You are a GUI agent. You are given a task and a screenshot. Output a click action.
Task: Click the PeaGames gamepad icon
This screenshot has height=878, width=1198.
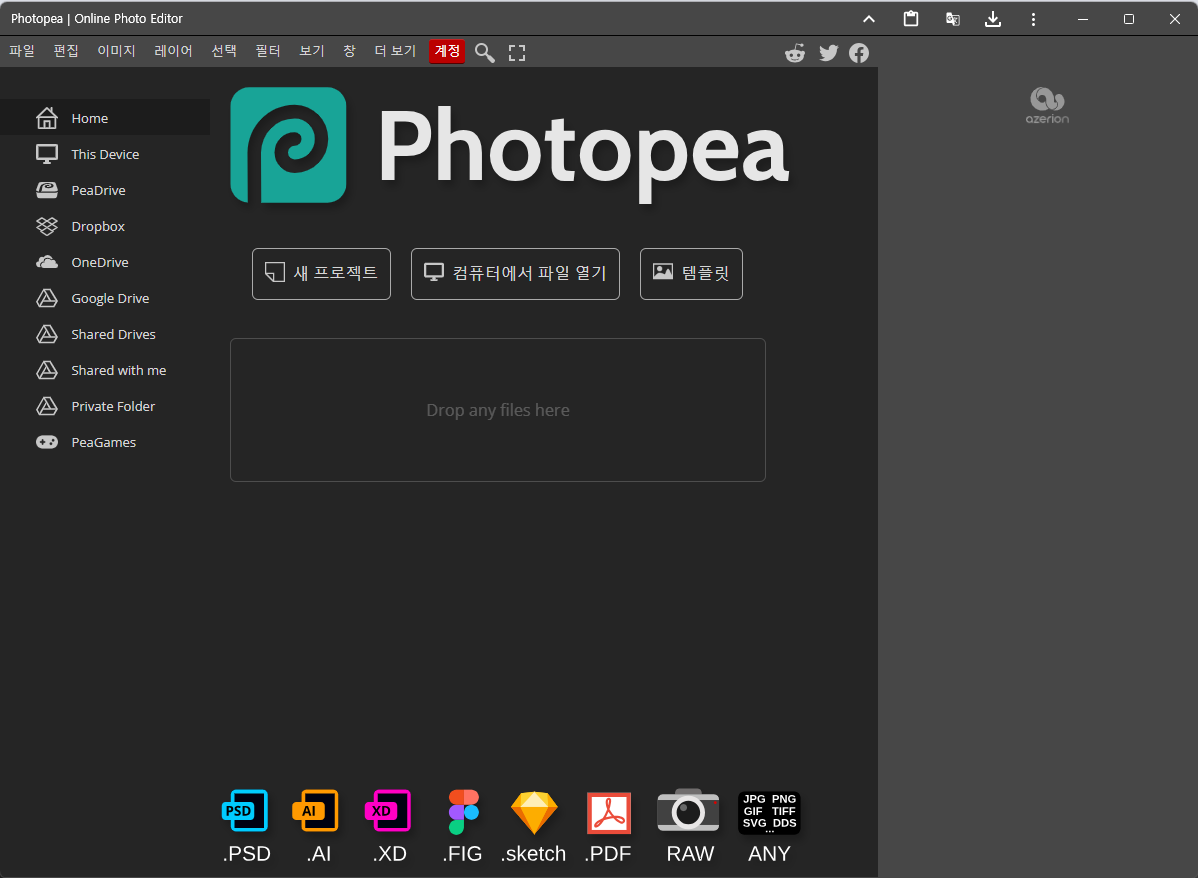pos(47,442)
